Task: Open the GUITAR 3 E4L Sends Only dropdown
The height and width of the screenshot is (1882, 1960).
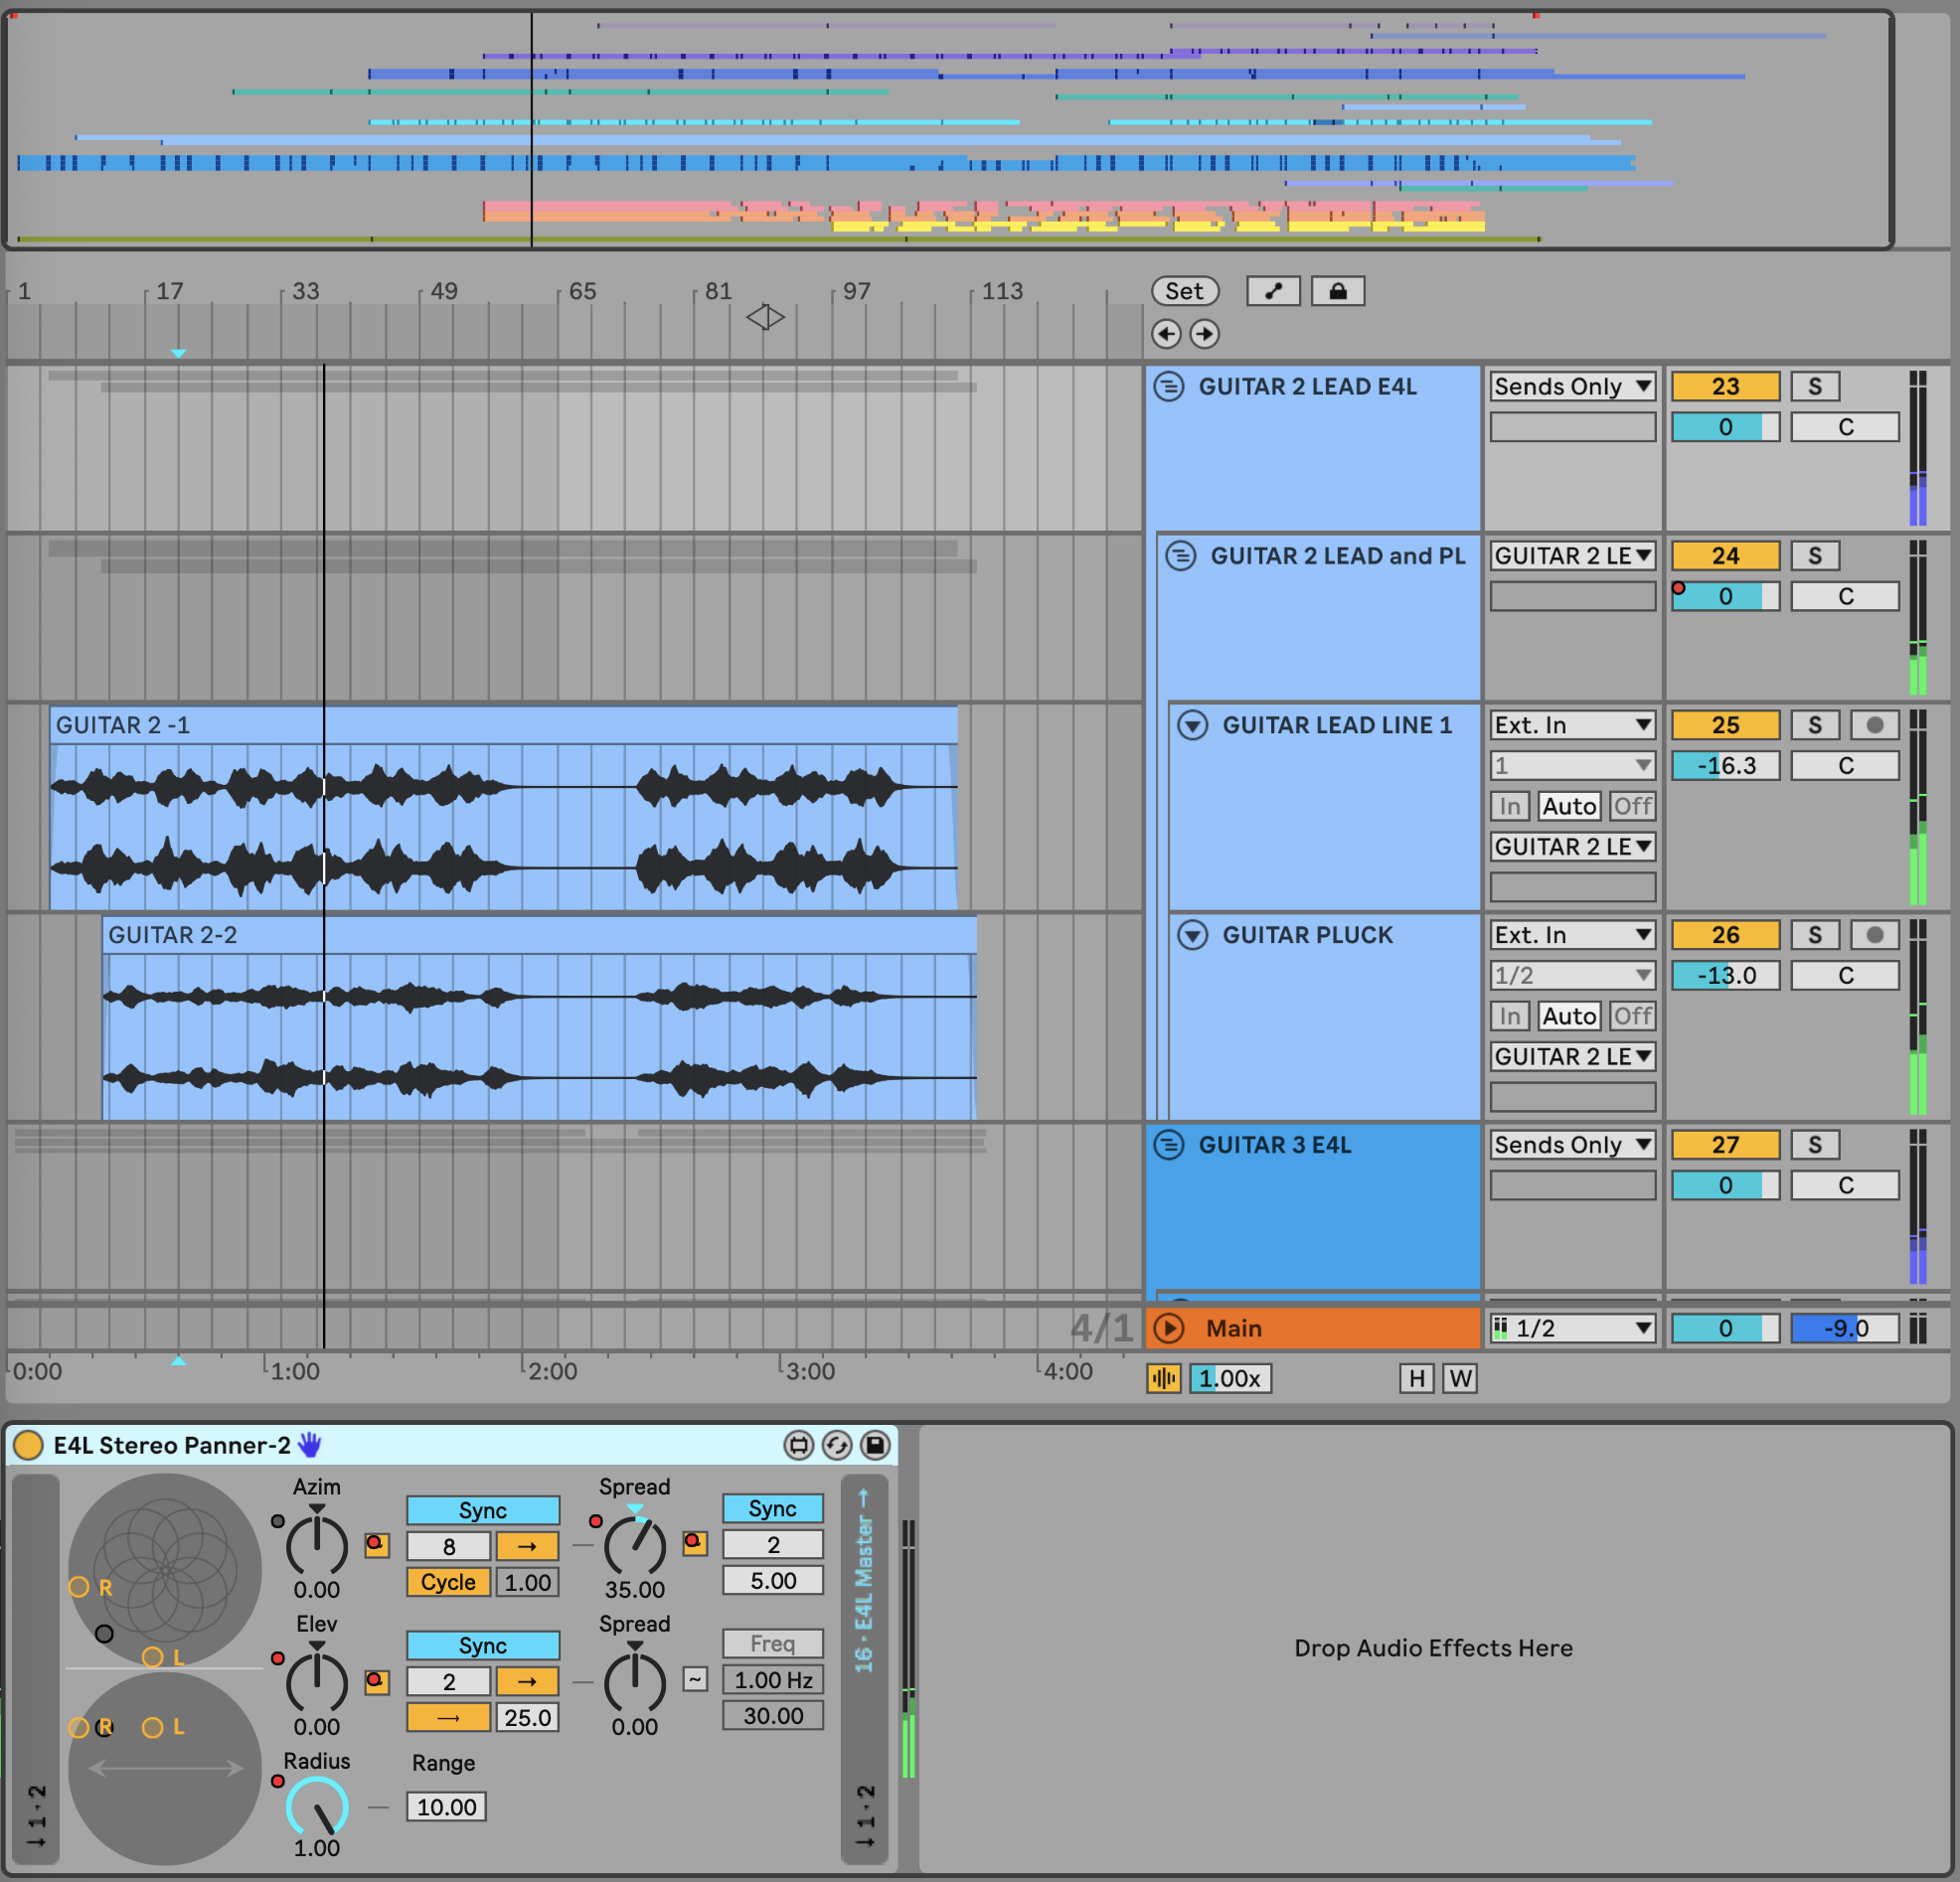Action: click(x=1571, y=1144)
